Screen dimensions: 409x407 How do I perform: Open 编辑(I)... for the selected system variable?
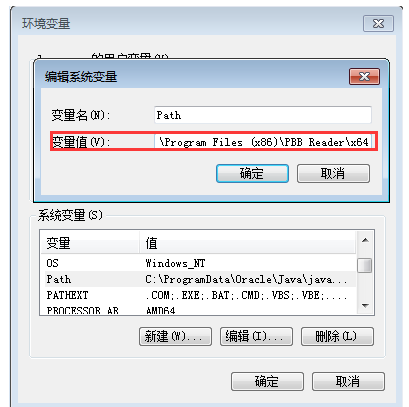click(256, 336)
